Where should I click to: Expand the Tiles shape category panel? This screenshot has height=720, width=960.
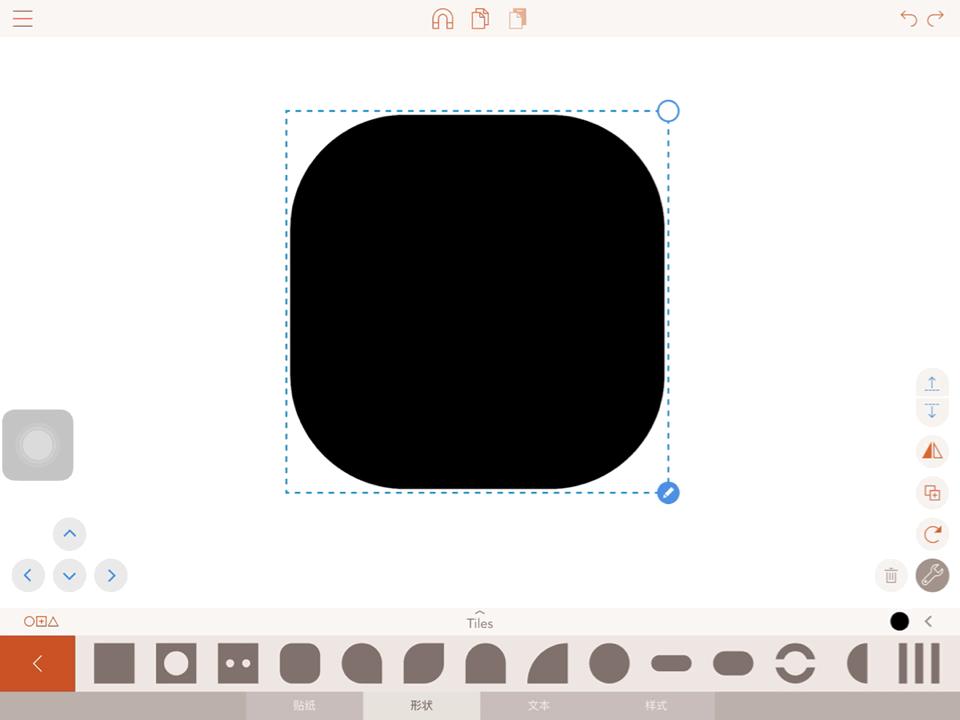479,621
